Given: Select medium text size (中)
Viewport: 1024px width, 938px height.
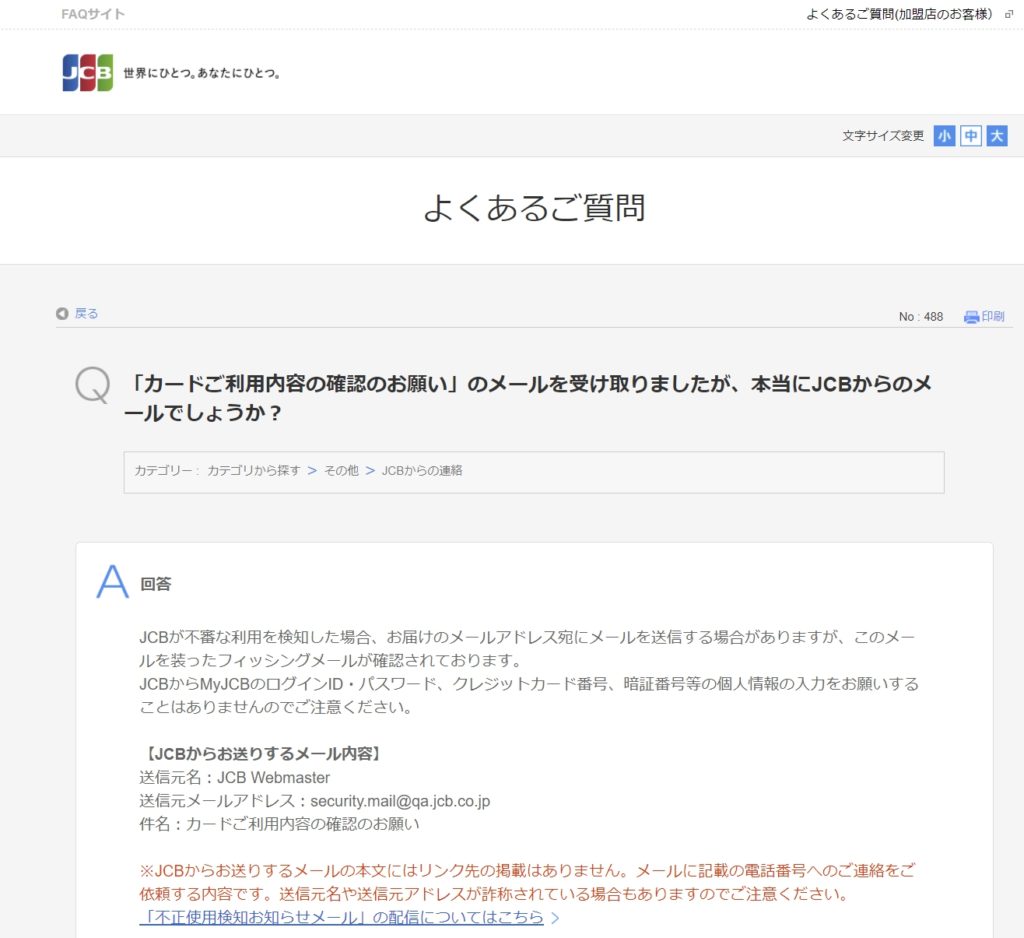Looking at the screenshot, I should (x=970, y=136).
